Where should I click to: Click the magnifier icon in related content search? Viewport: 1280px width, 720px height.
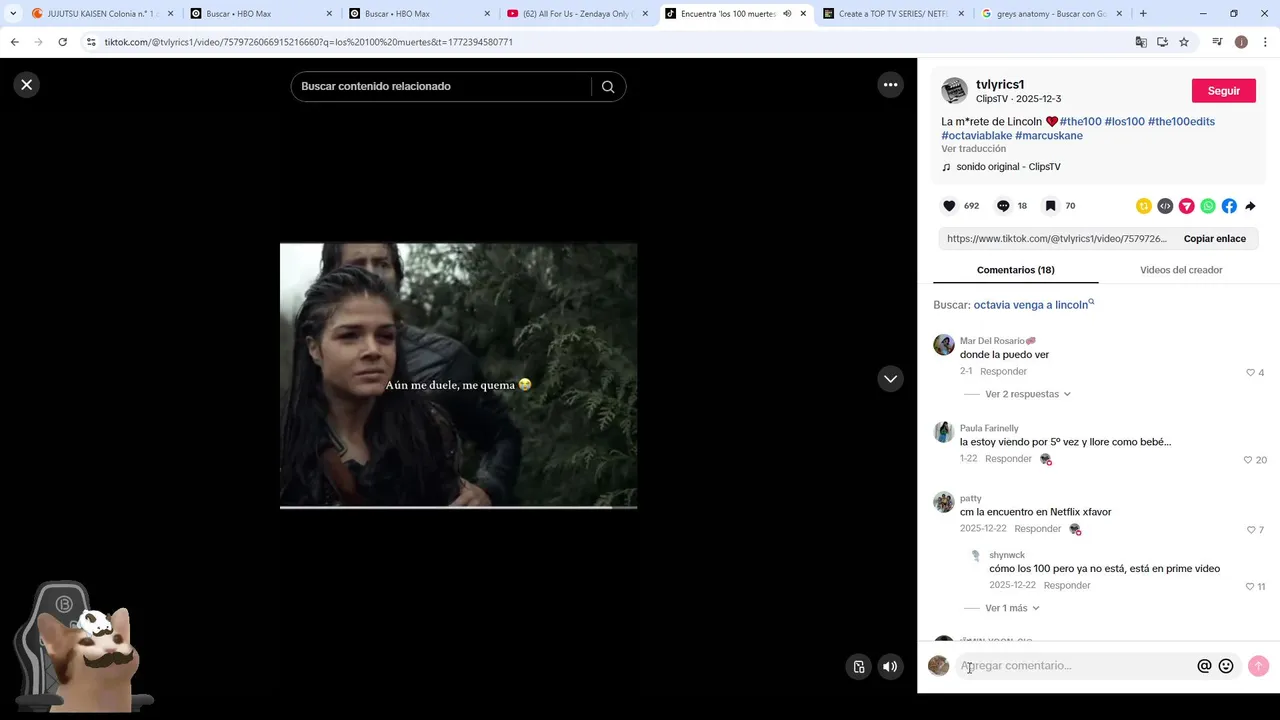click(608, 87)
